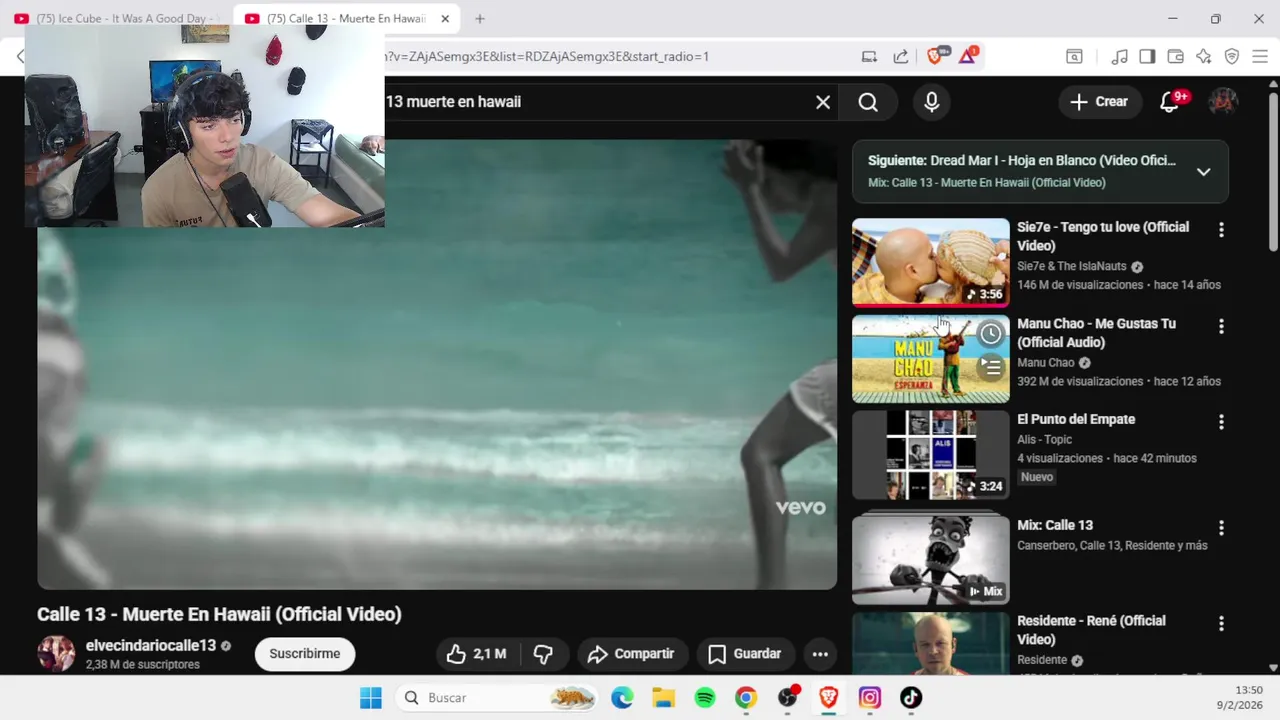
Task: Click the video title Calle 13 - Muerte En Hawaii
Action: coord(219,615)
